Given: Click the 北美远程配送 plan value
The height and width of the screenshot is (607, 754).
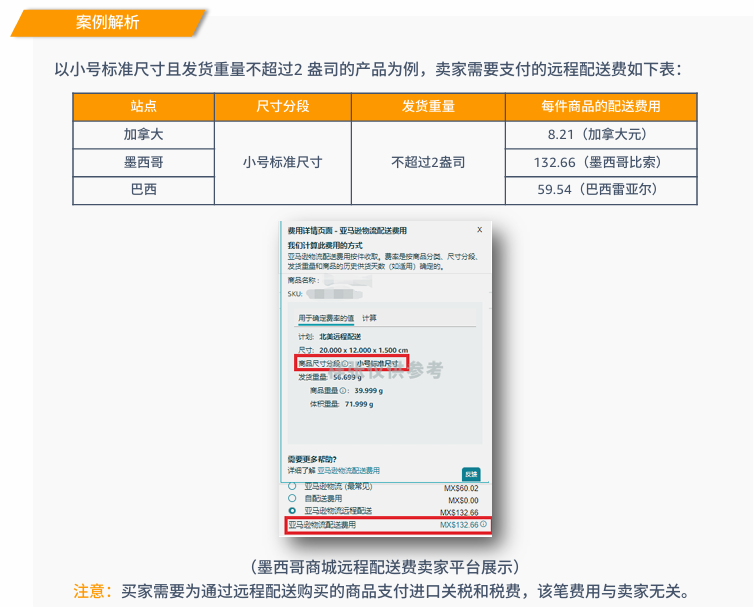Looking at the screenshot, I should coord(340,337).
